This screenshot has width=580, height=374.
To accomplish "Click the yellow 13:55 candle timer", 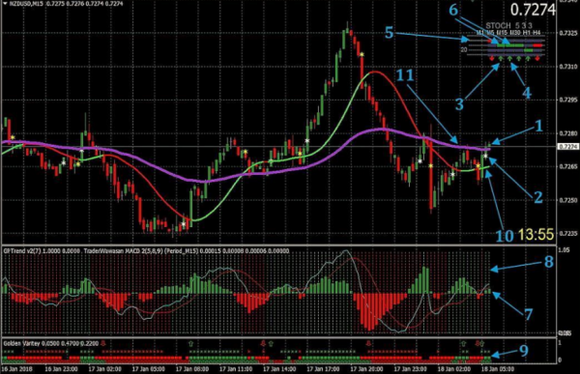I will pyautogui.click(x=536, y=234).
